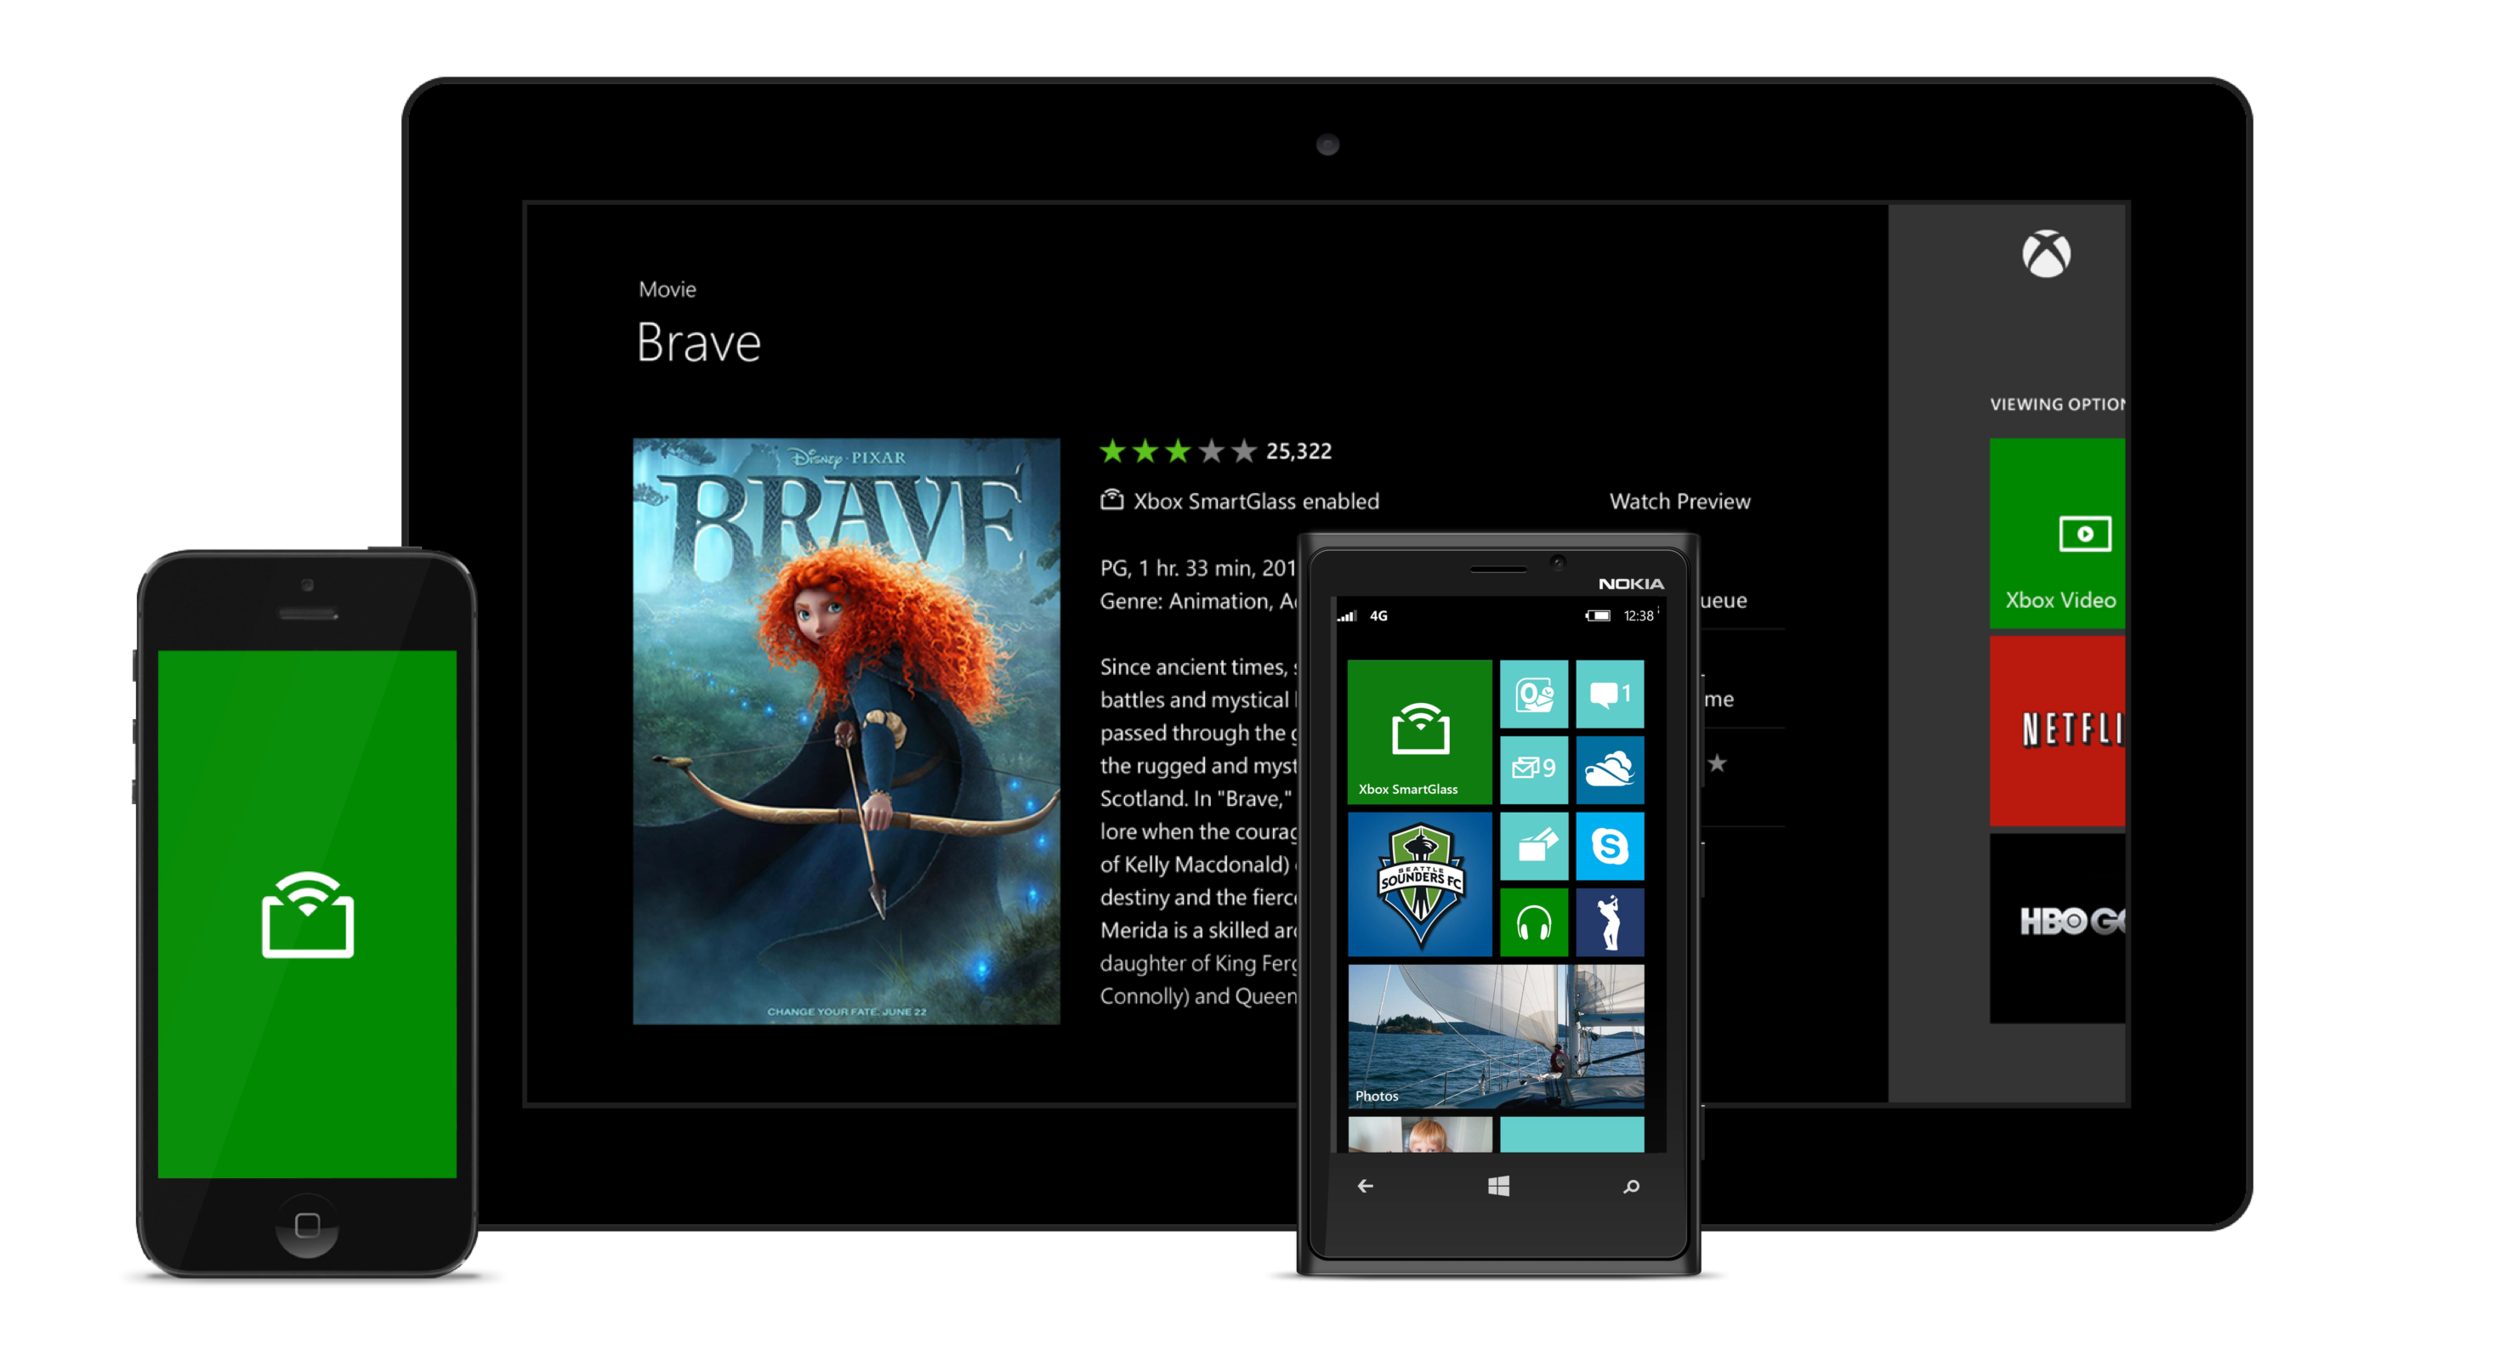Tap the 4G signal indicator on Nokia
2500x1355 pixels.
point(1377,615)
